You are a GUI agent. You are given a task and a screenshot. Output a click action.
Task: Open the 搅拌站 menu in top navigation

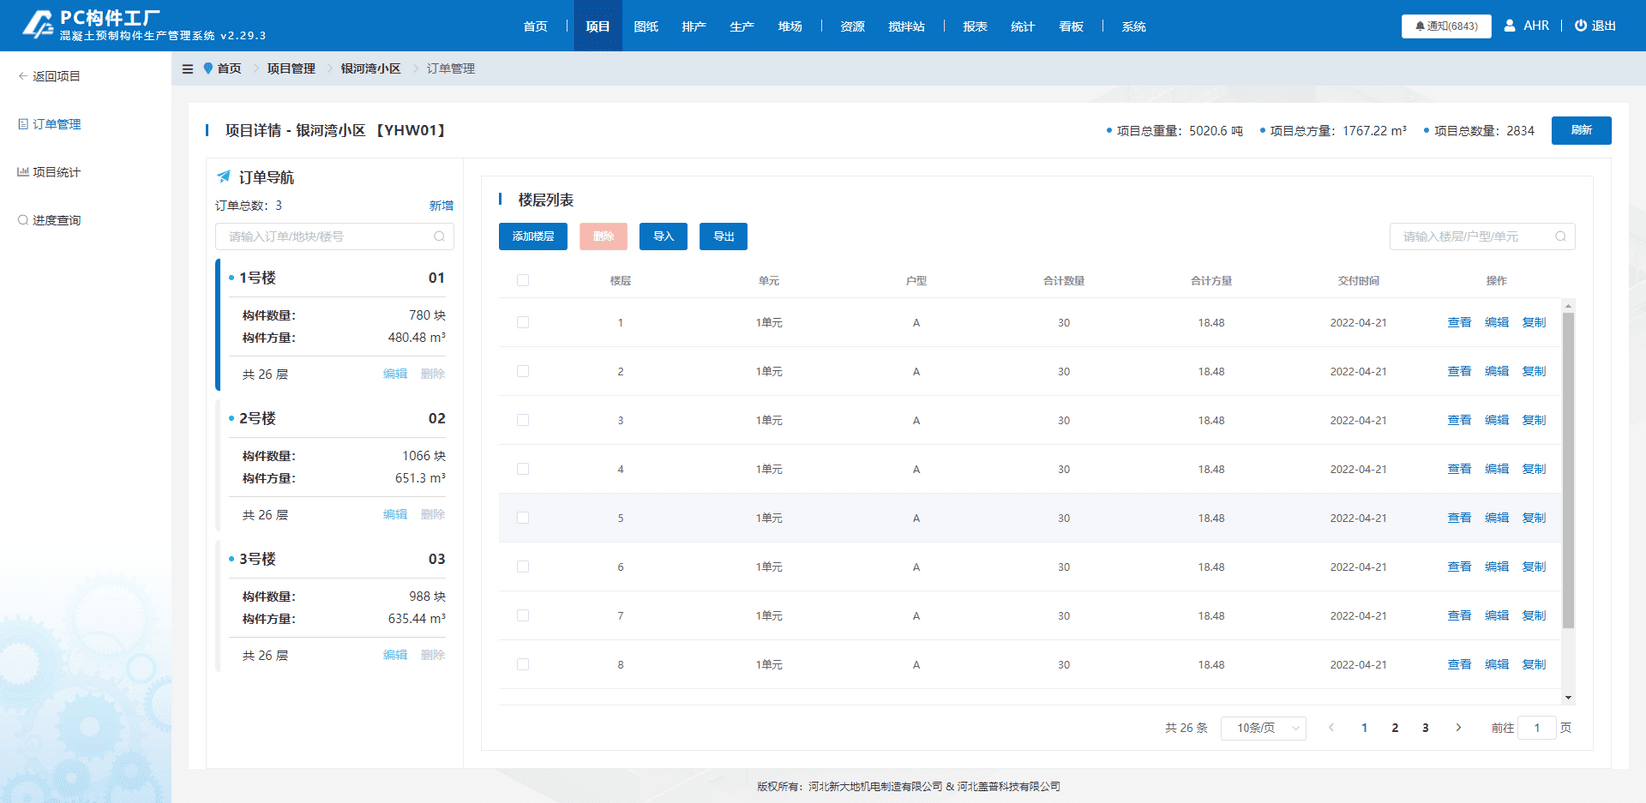(906, 27)
